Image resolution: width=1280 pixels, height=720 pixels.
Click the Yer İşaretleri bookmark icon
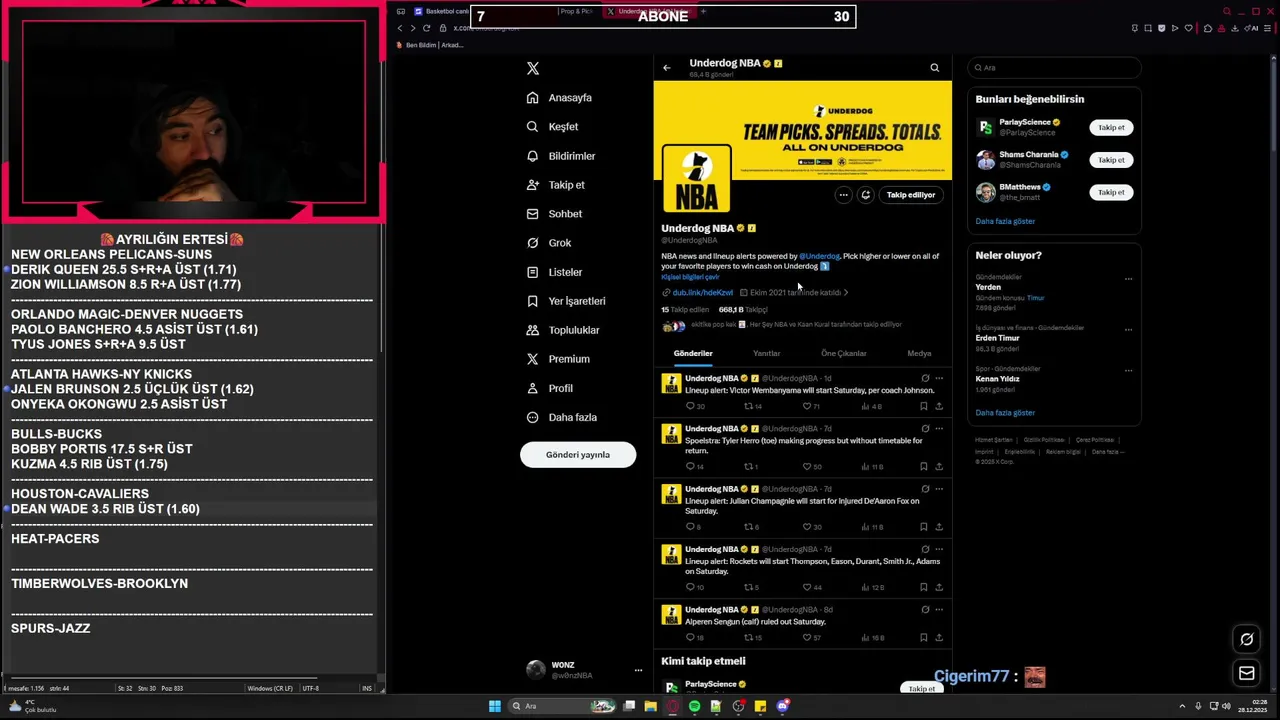533,301
